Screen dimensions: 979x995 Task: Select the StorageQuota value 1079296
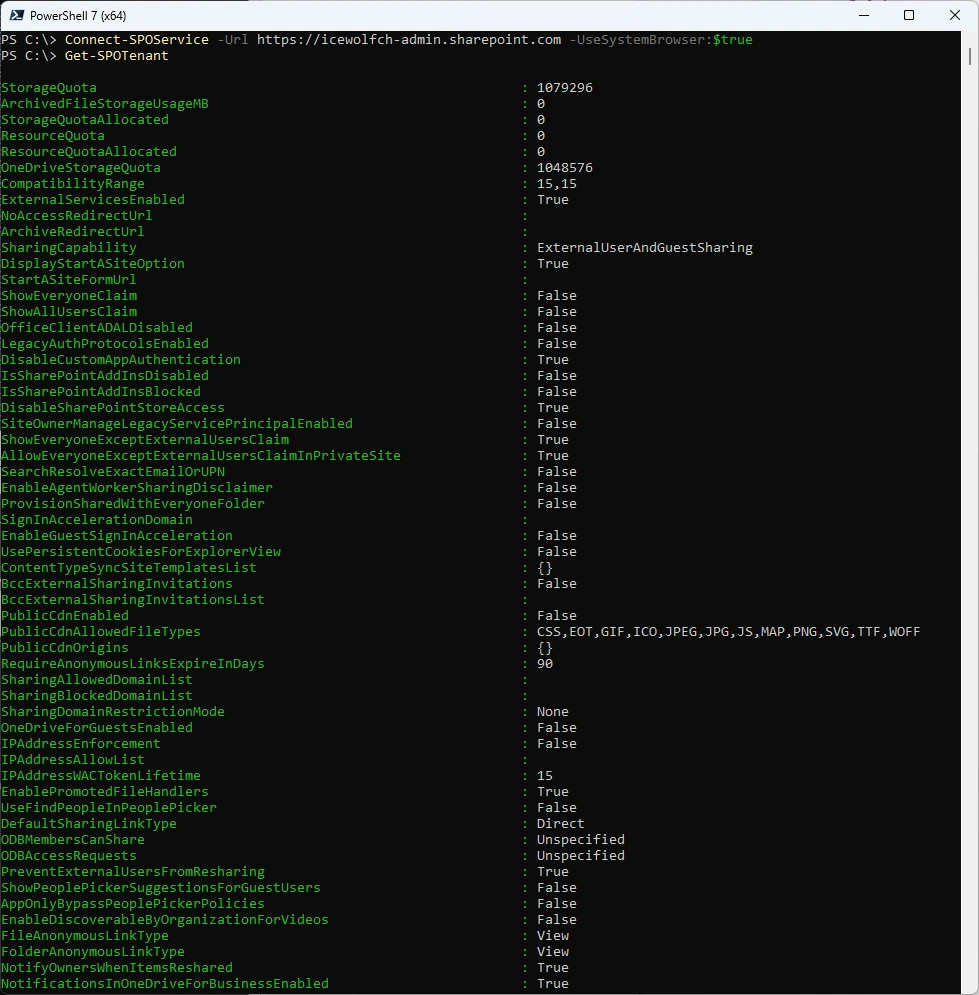click(565, 88)
